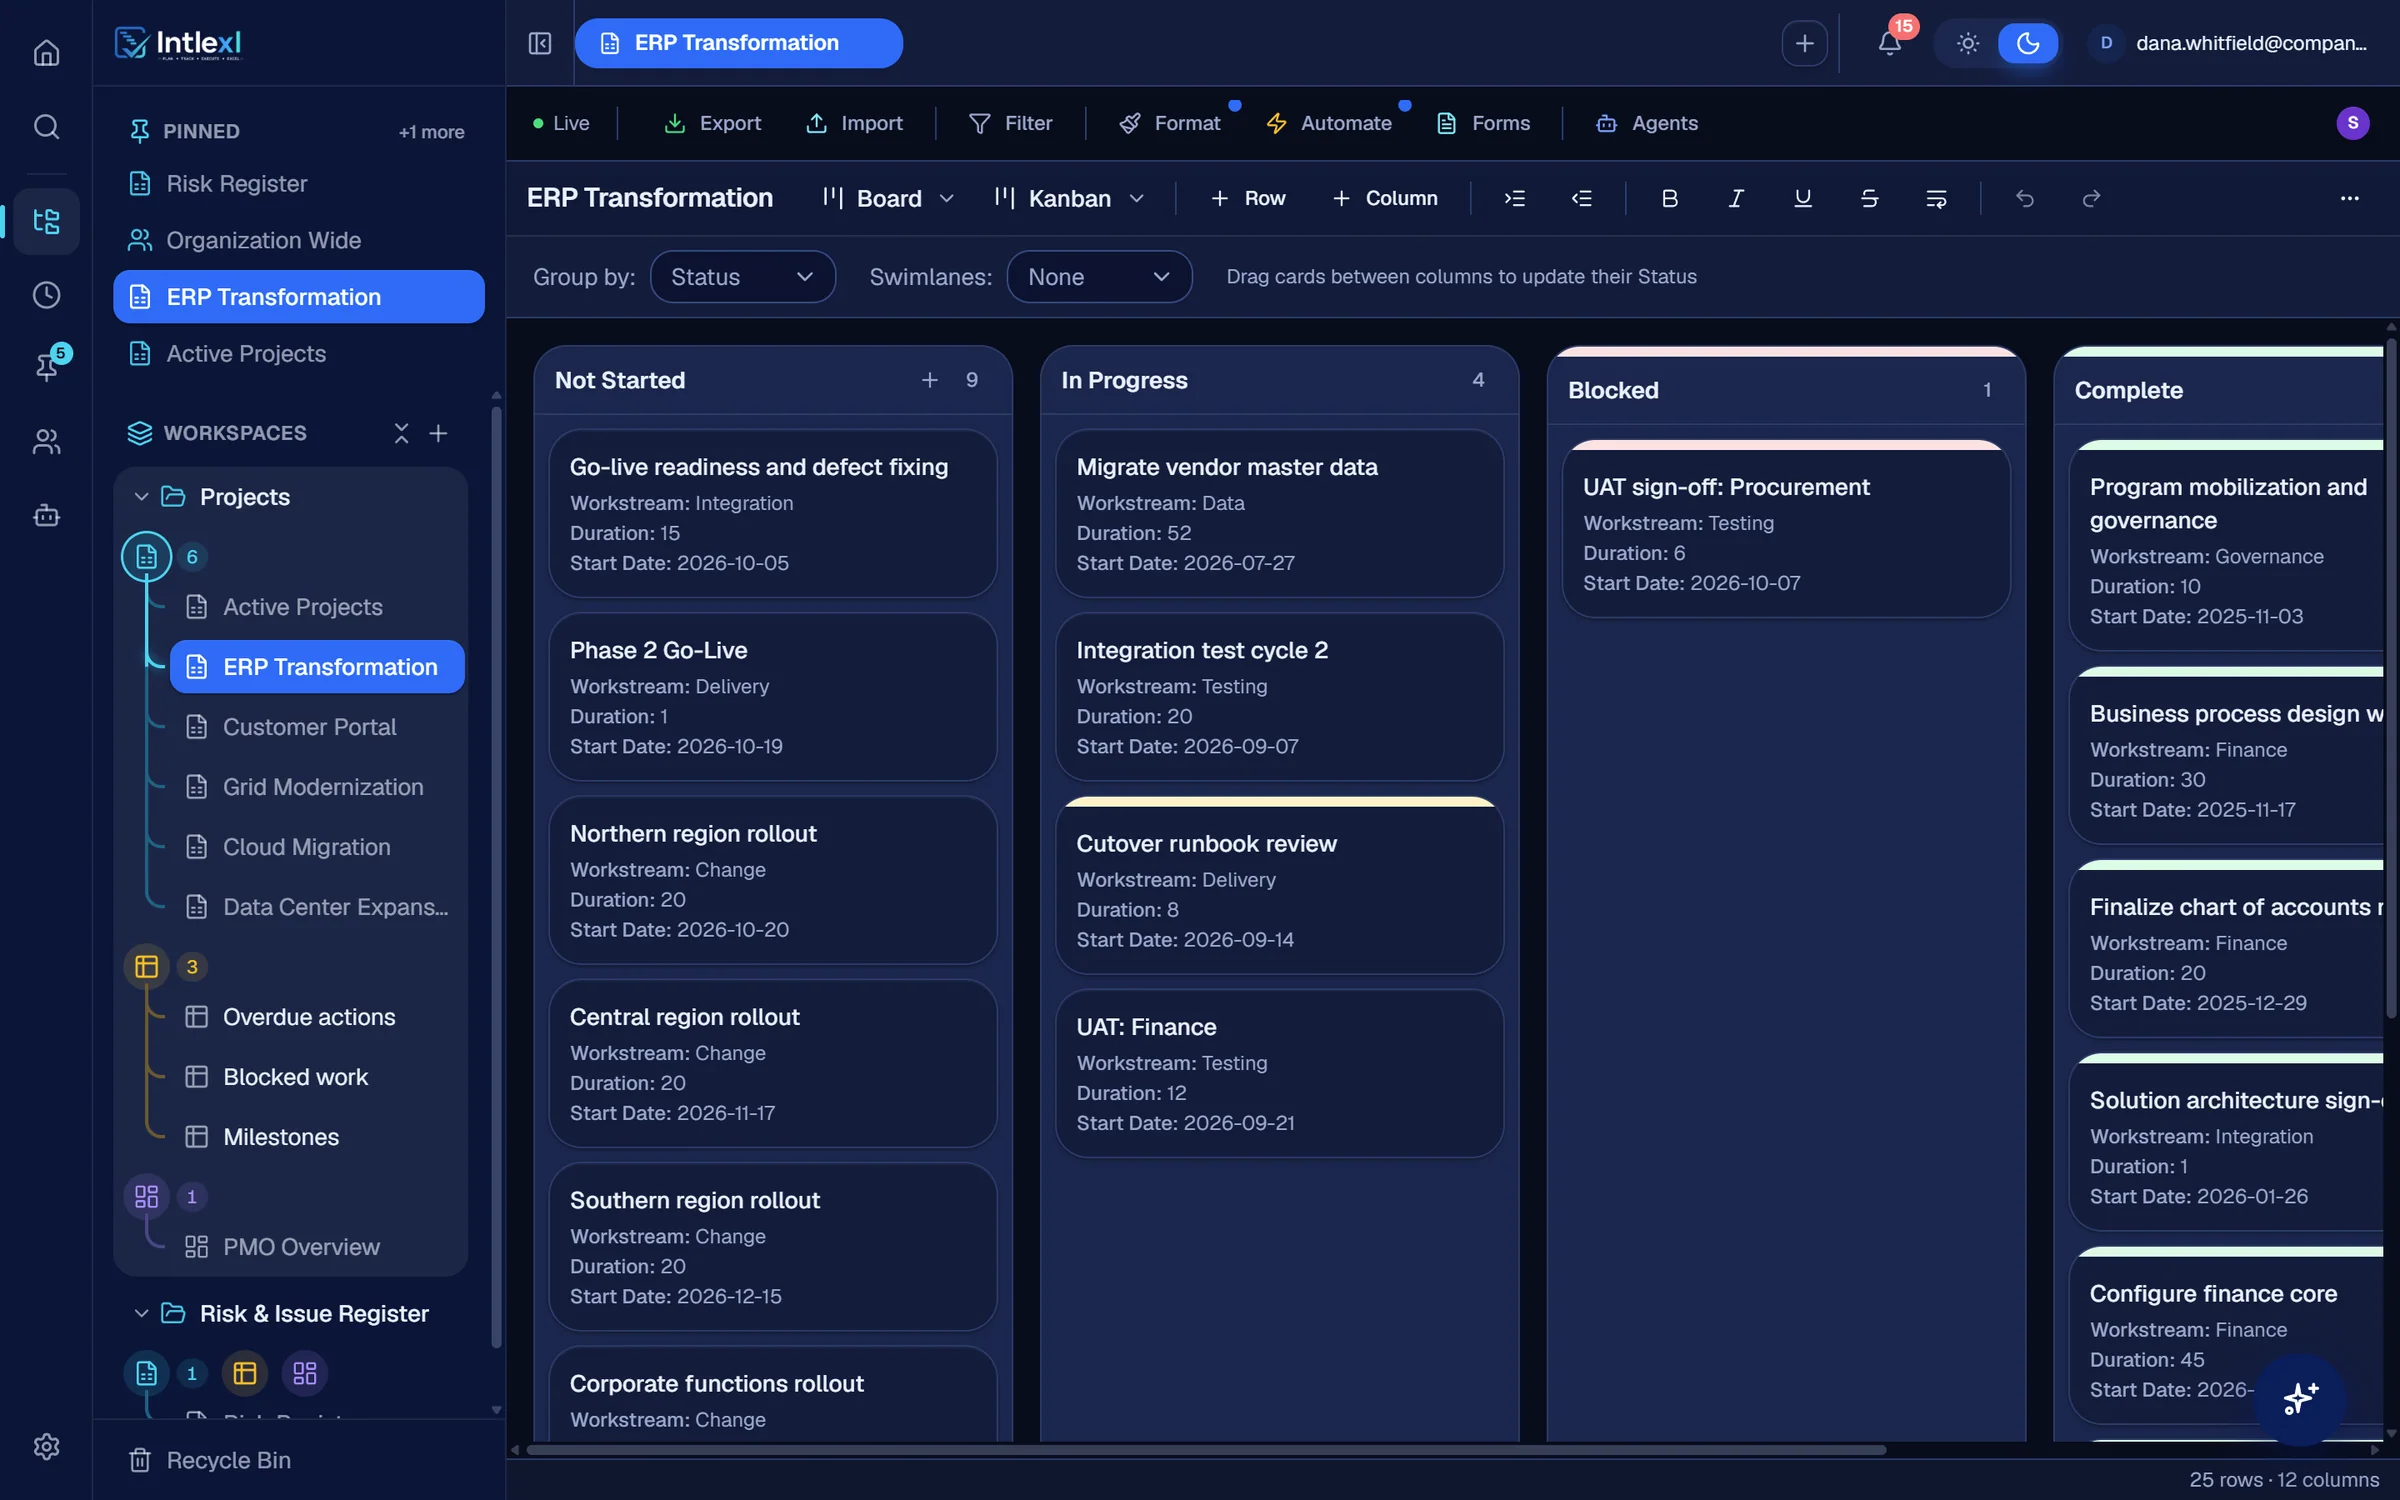Click the Export button

tap(712, 123)
